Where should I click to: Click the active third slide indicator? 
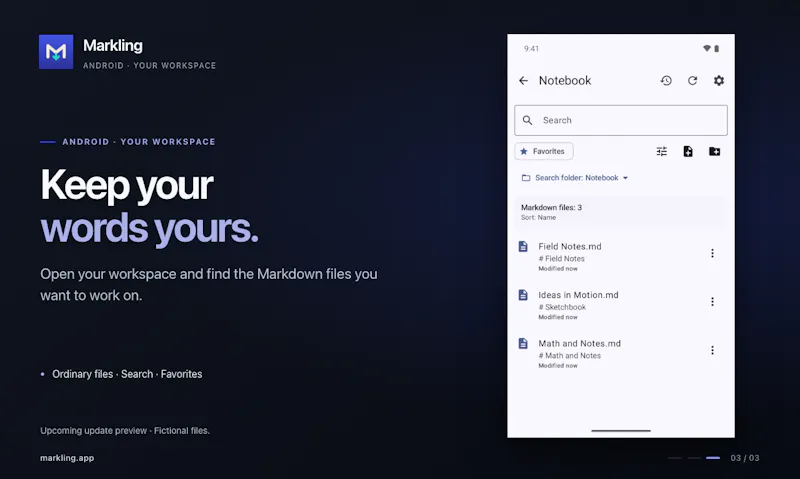pos(713,458)
